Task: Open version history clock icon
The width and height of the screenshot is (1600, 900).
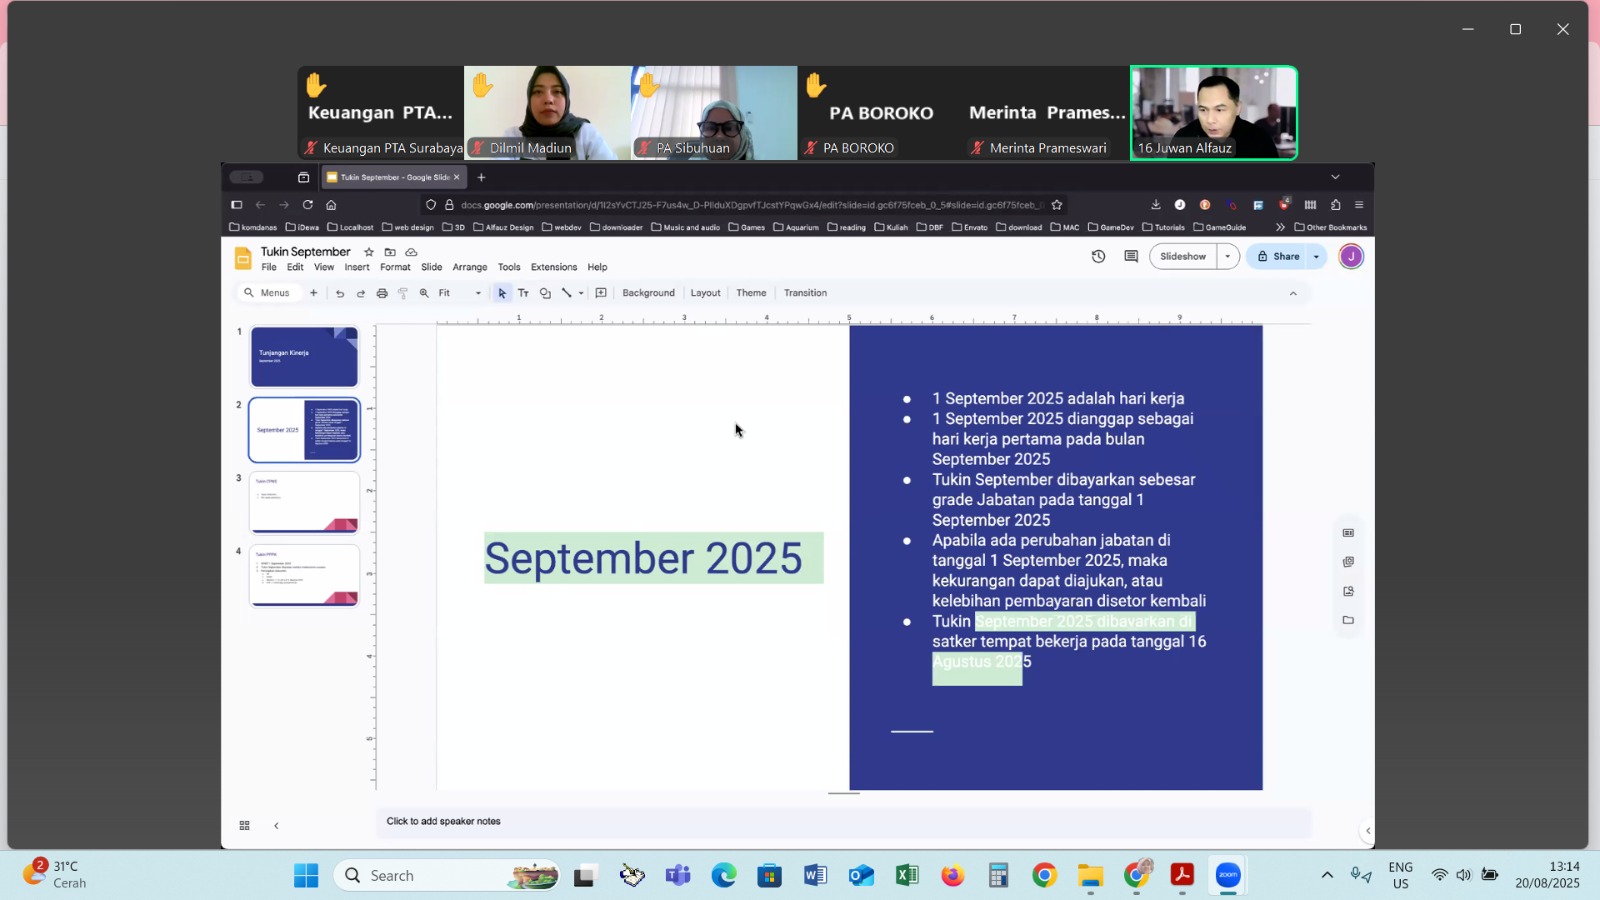Action: (x=1098, y=257)
